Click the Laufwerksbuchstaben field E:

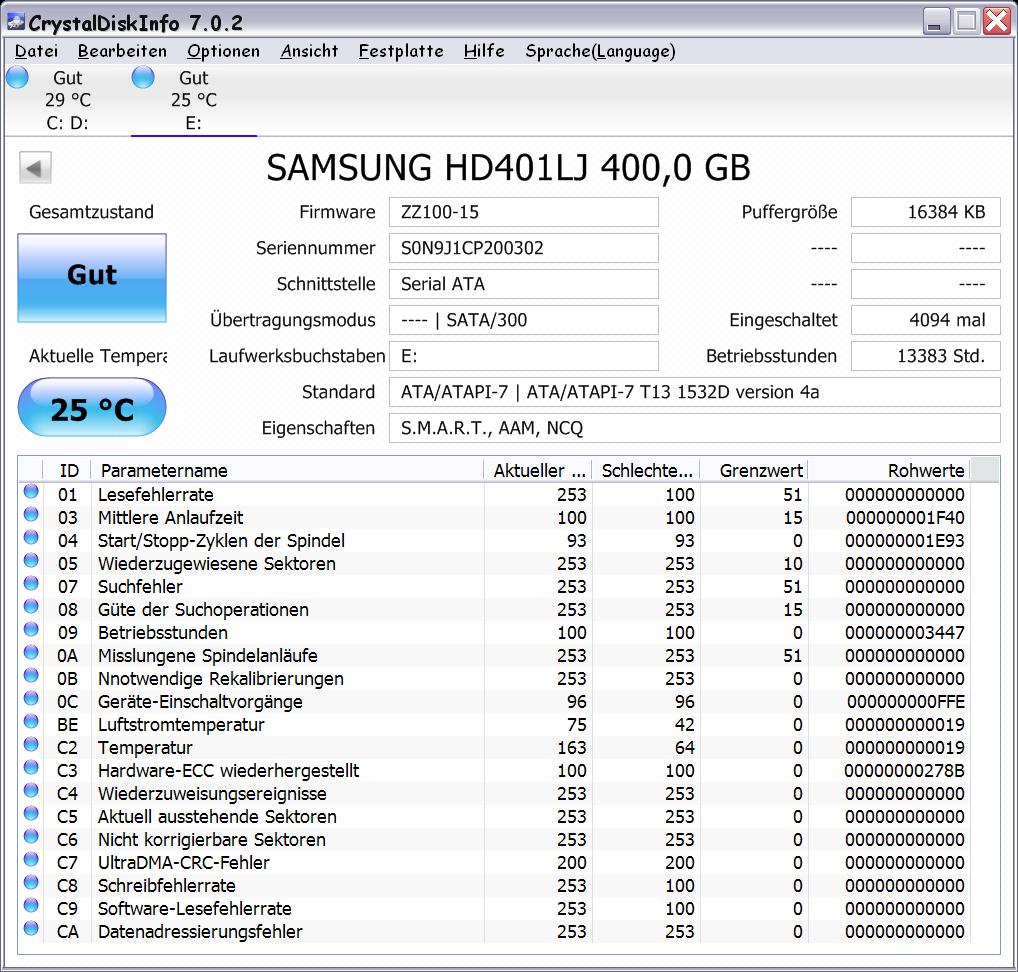[524, 356]
